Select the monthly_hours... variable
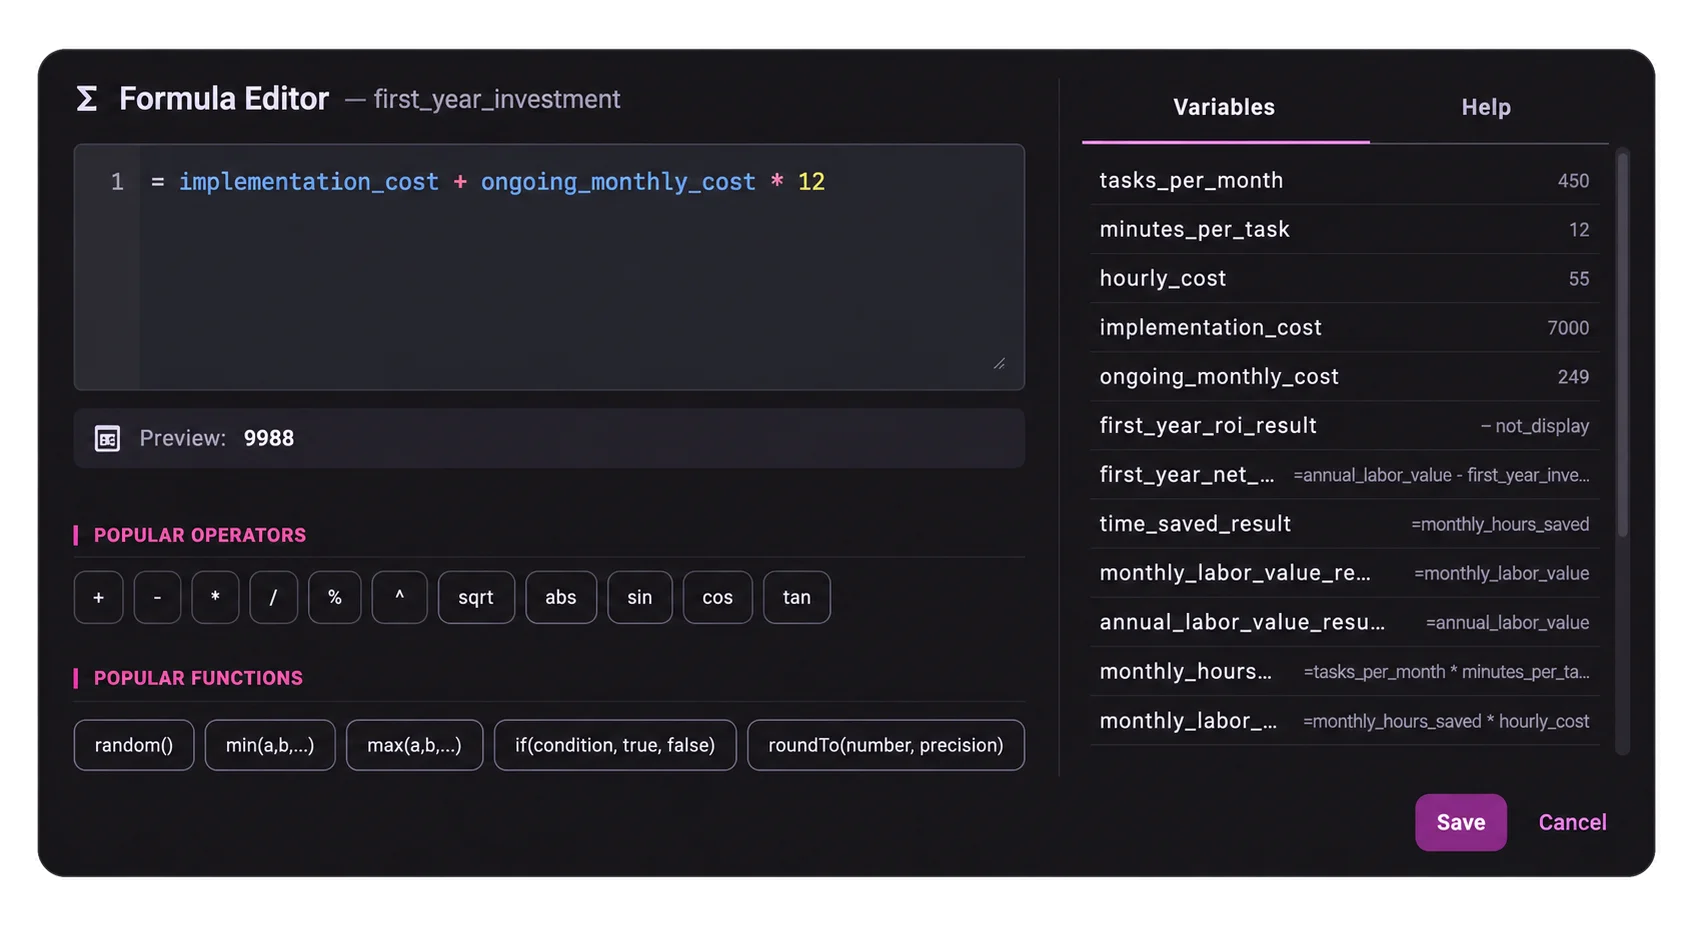 coord(1344,670)
